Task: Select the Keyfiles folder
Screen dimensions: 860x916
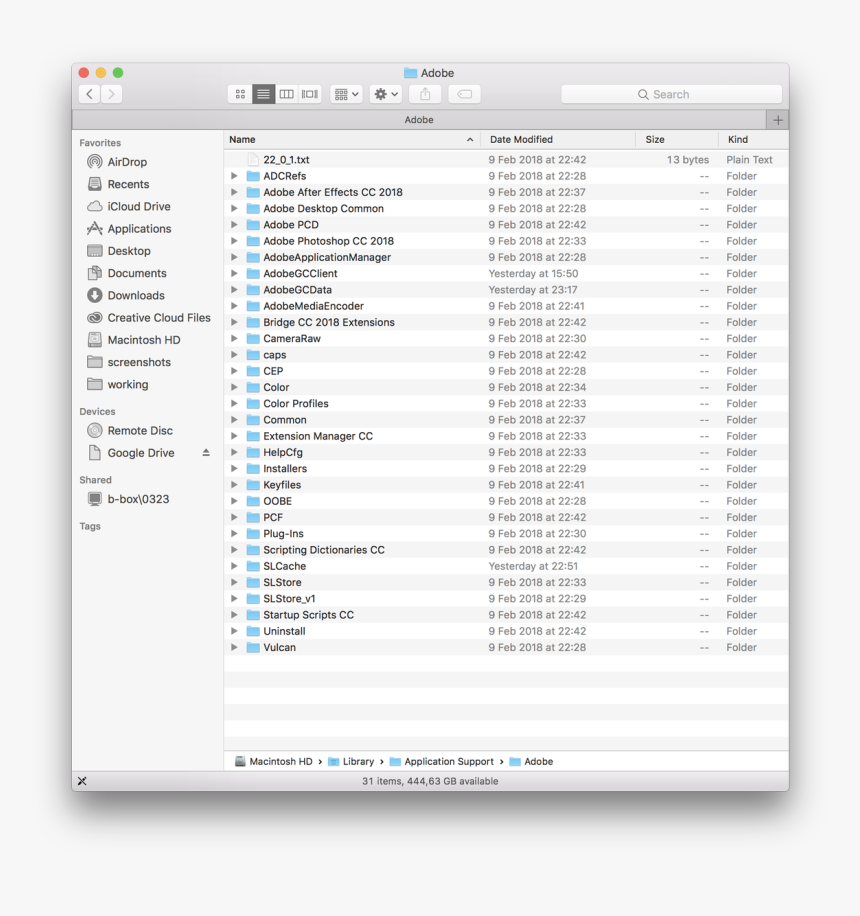Action: [506, 485]
